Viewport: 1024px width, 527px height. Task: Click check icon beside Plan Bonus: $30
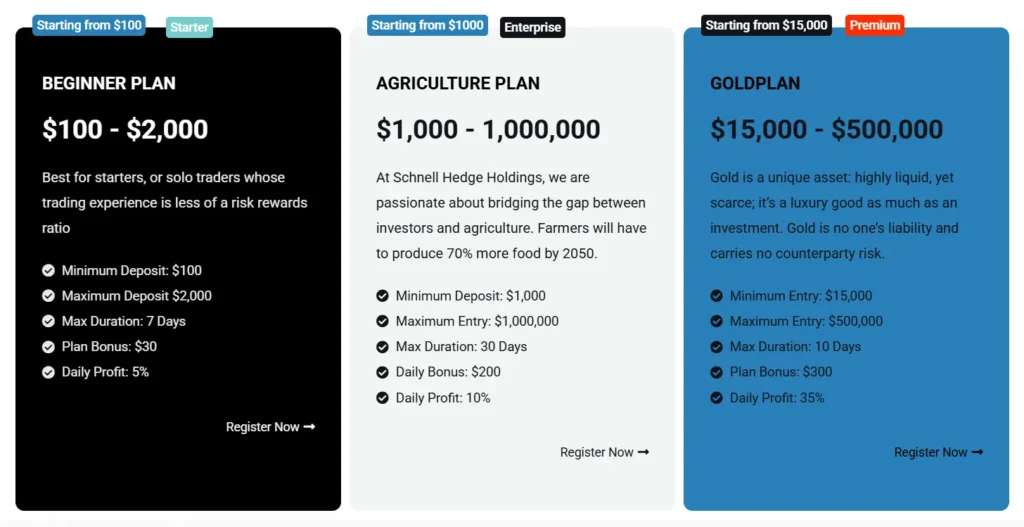(49, 347)
